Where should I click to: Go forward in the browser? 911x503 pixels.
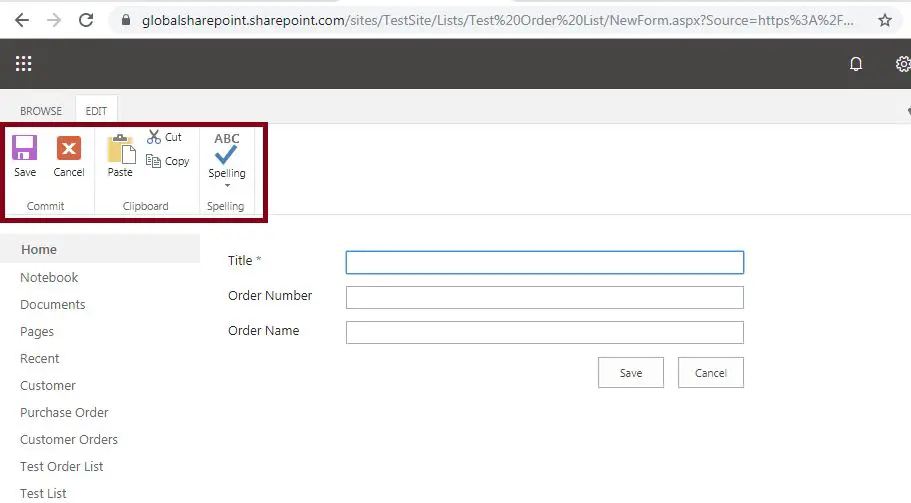pos(54,20)
